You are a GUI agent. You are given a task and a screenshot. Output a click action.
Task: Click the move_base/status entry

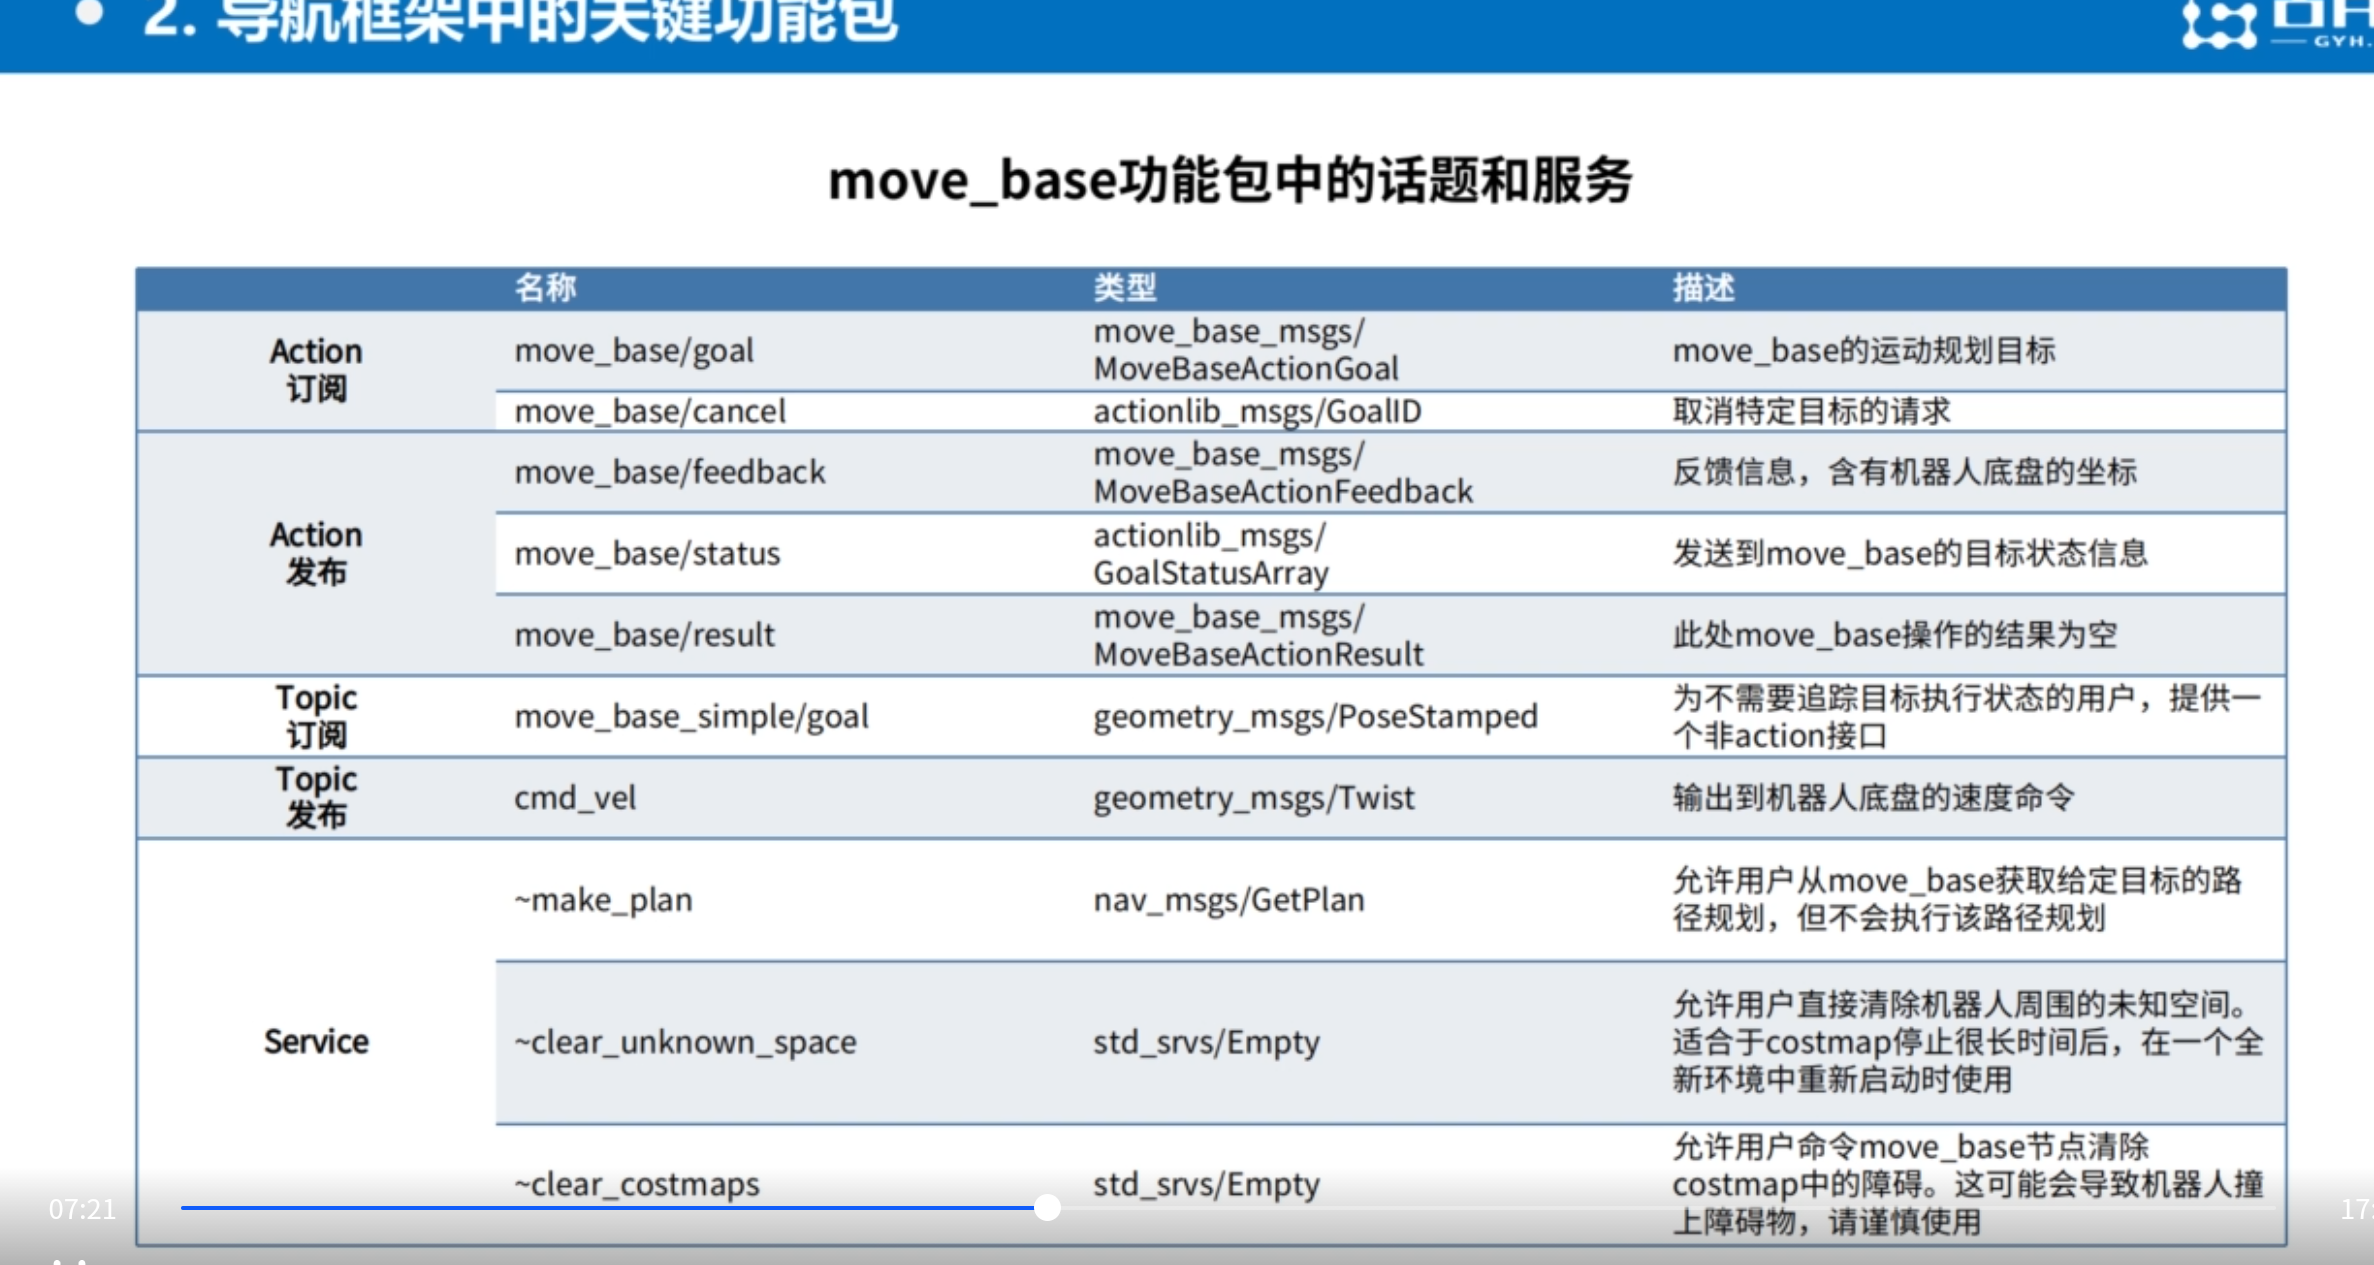(x=647, y=554)
